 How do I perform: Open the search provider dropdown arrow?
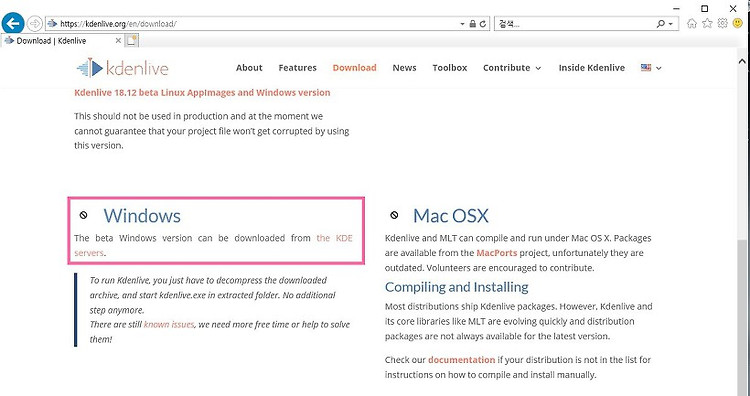tap(671, 24)
